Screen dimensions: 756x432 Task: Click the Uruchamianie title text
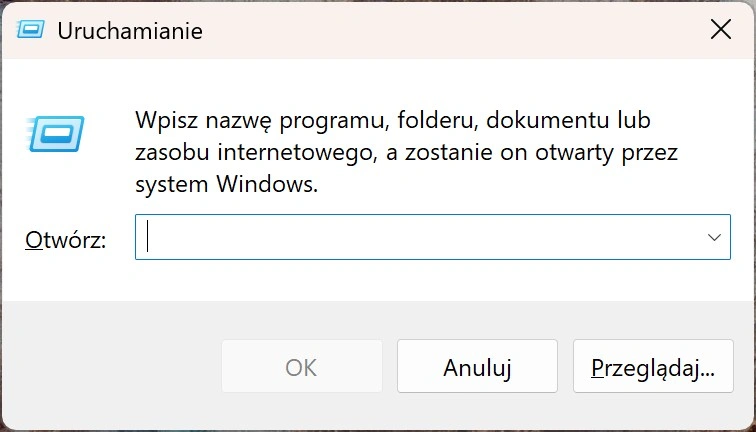[130, 30]
